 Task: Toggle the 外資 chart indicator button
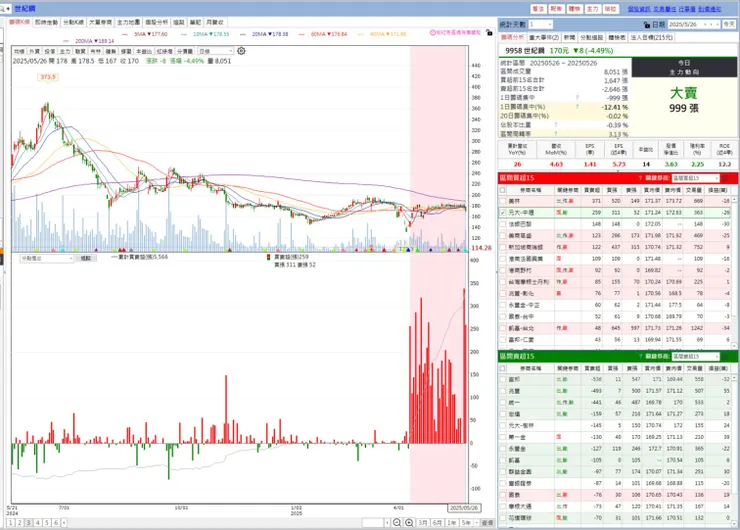(34, 51)
